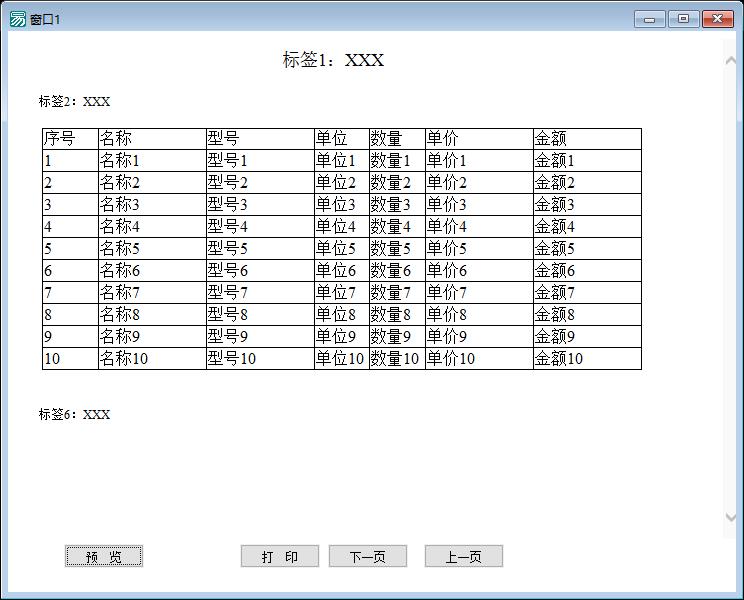Select the cell 名称6

[152, 270]
